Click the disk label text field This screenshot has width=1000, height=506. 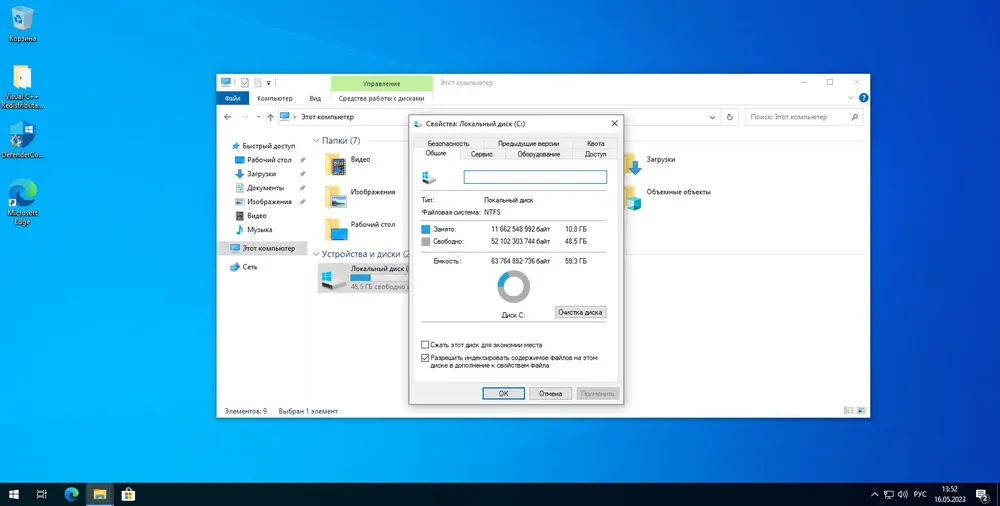pyautogui.click(x=535, y=177)
